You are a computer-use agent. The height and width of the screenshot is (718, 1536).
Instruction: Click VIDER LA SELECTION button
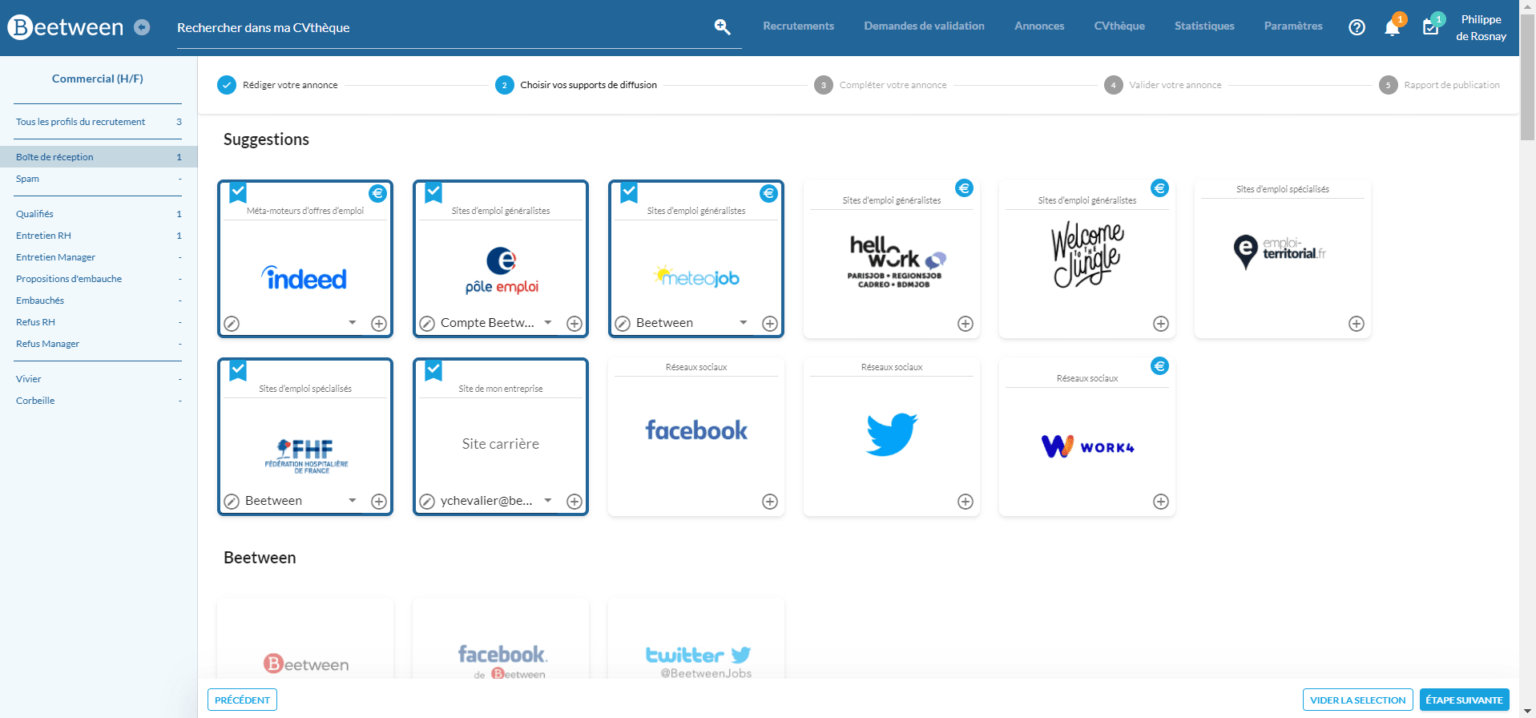[1357, 700]
